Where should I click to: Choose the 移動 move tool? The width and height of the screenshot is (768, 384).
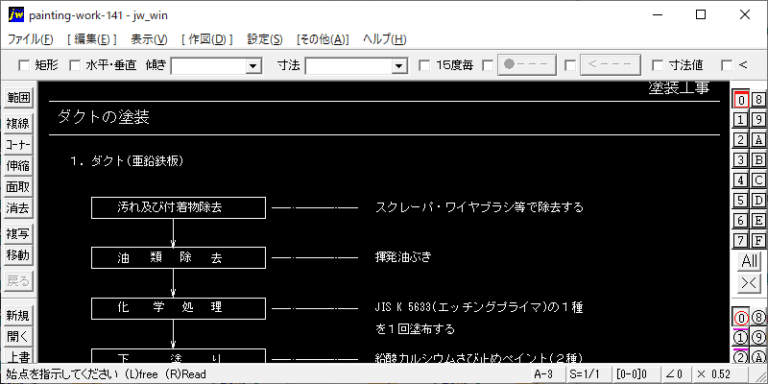[18, 255]
